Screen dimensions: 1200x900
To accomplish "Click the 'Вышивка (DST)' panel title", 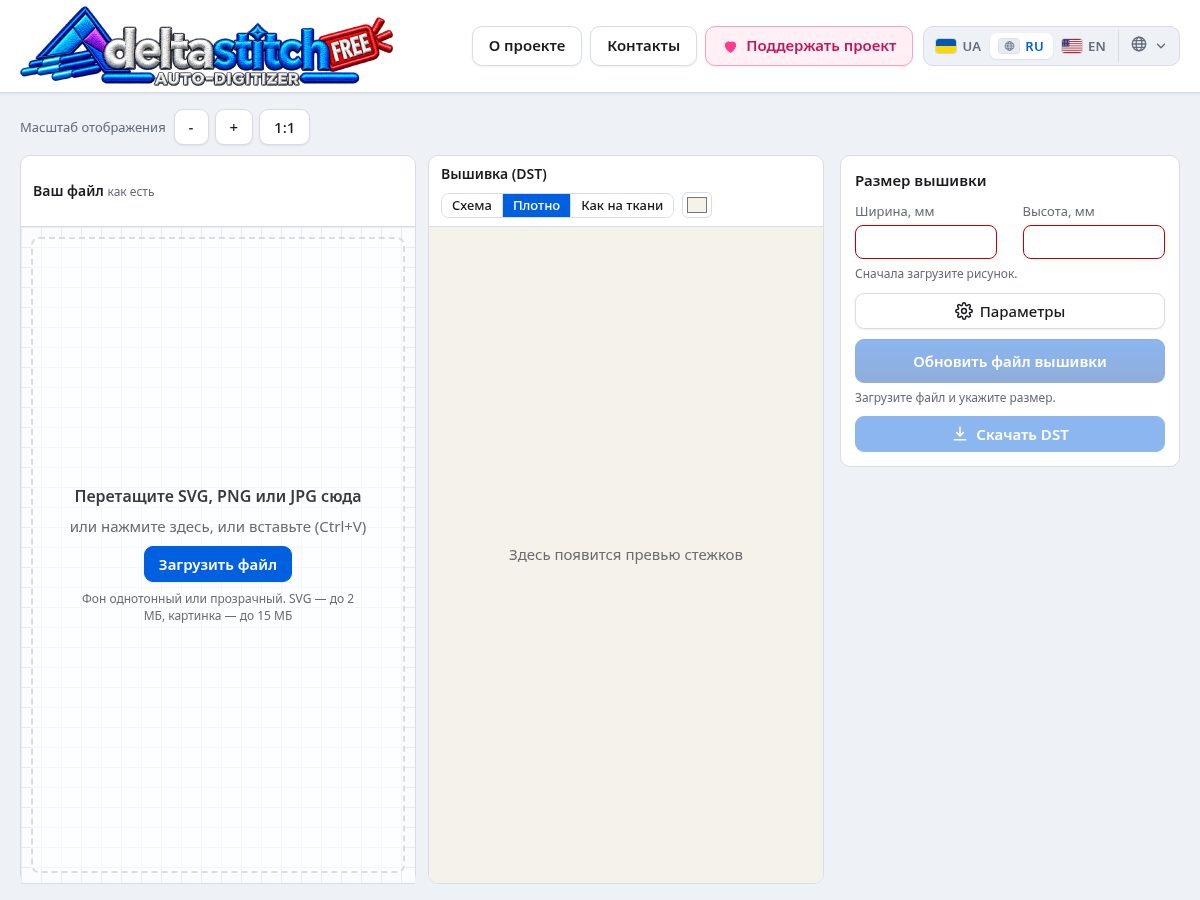I will tap(494, 174).
